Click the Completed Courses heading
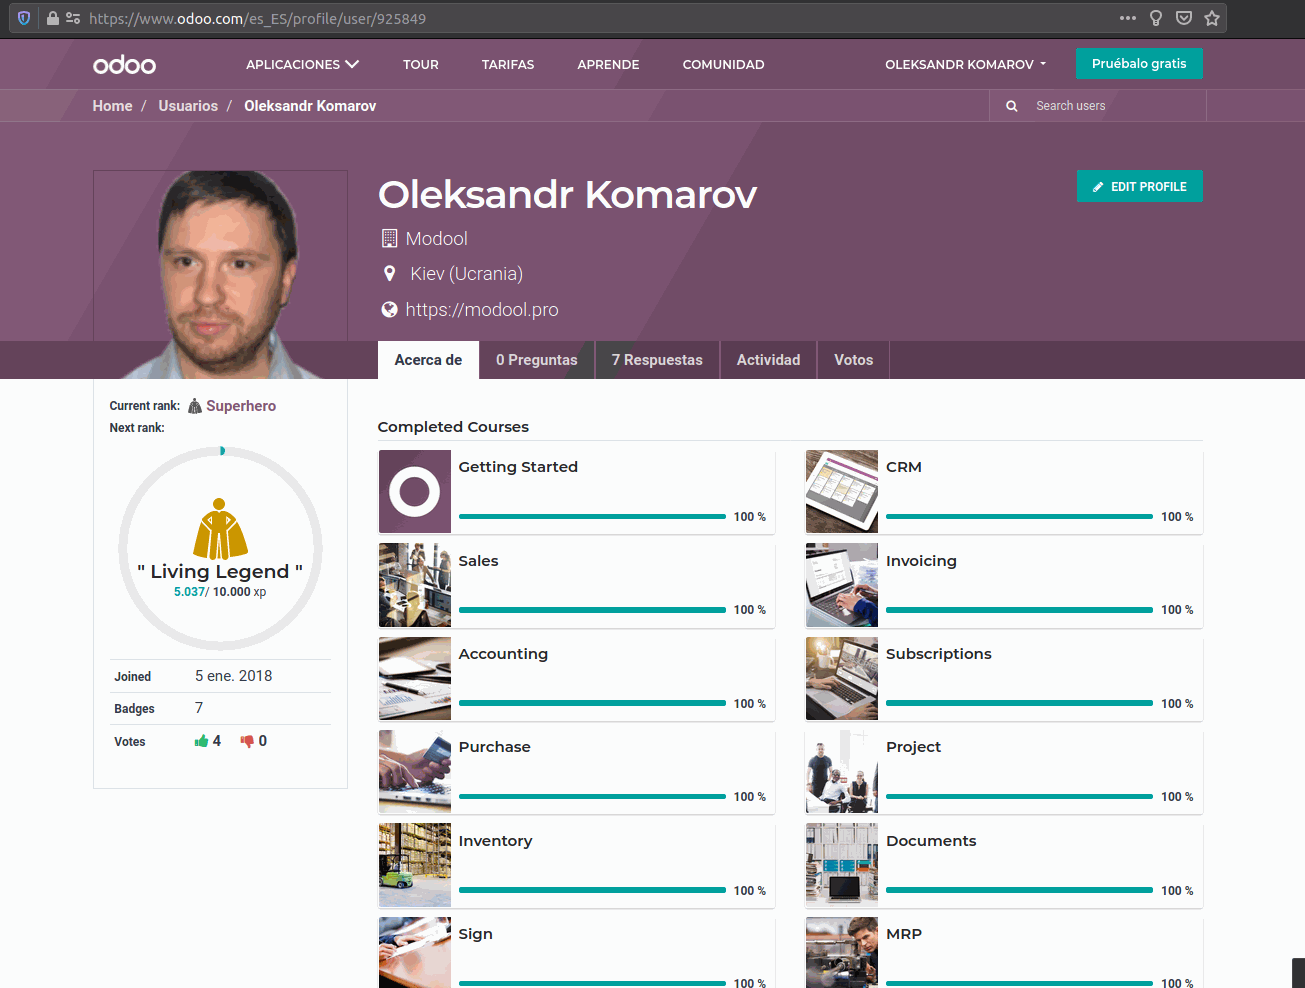 tap(453, 427)
